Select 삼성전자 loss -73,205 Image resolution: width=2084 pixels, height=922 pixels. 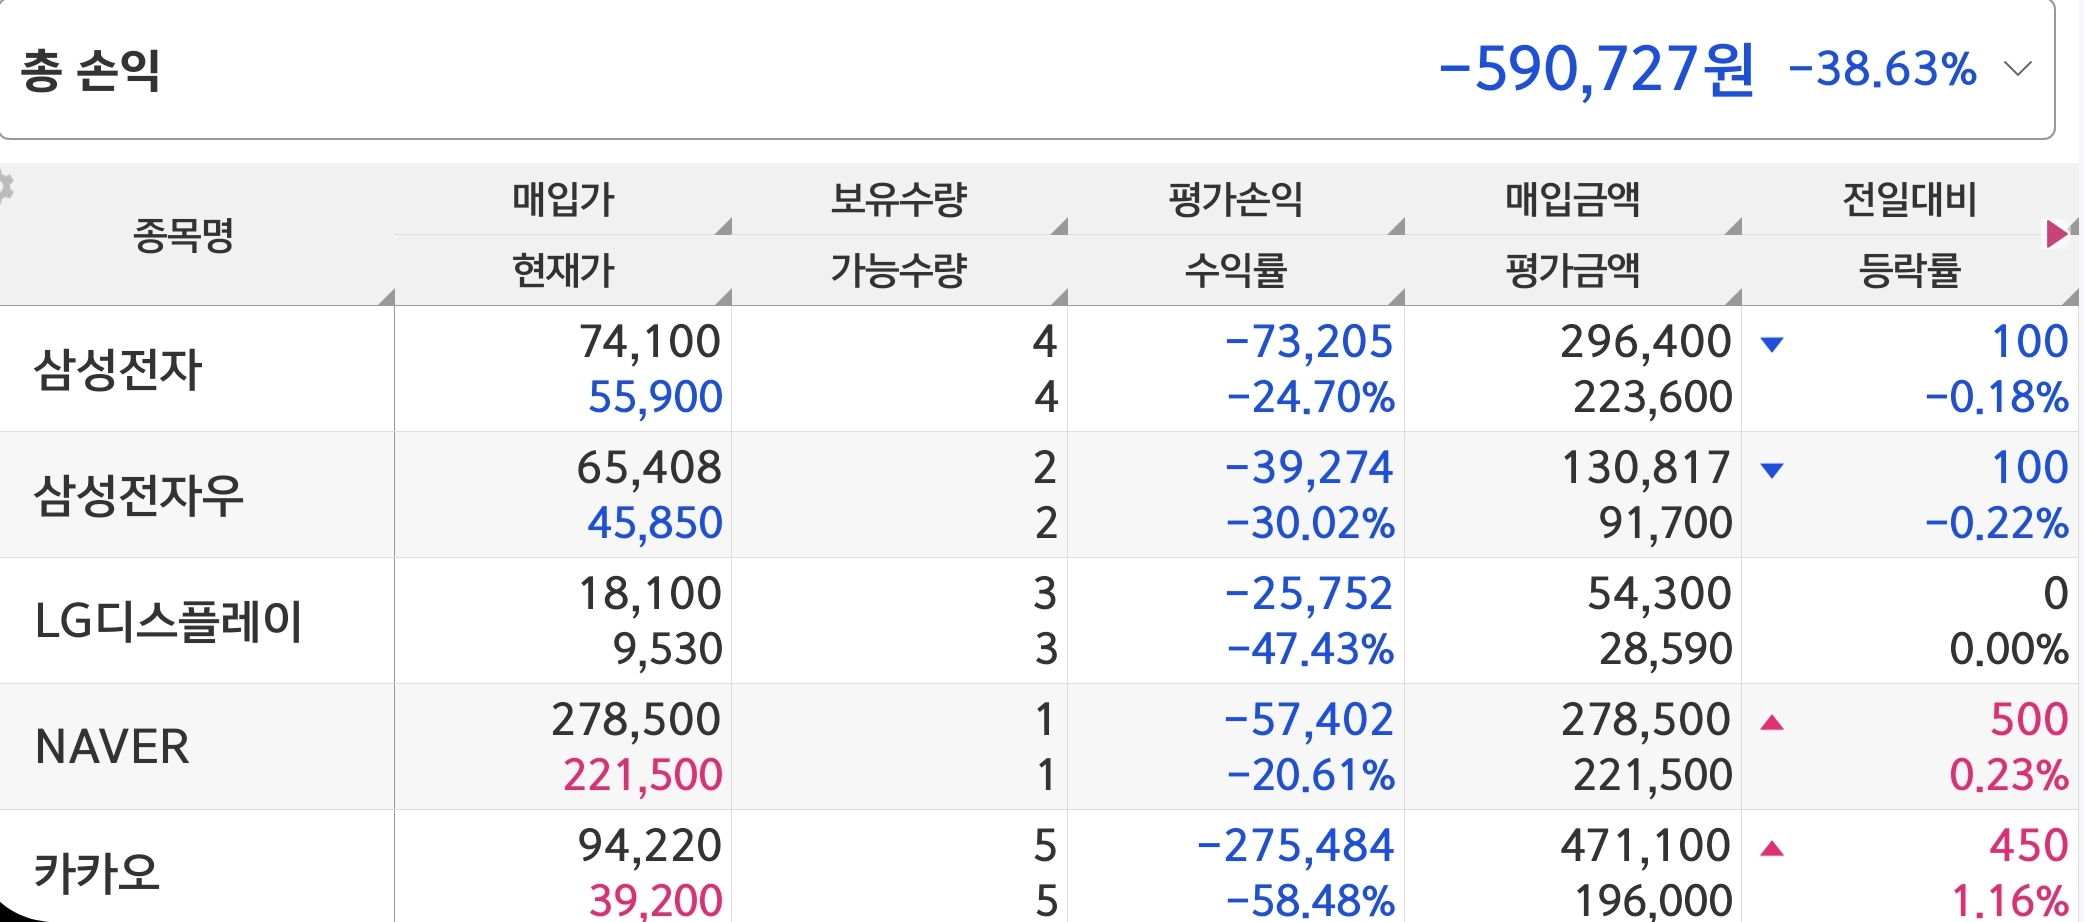click(x=1308, y=342)
